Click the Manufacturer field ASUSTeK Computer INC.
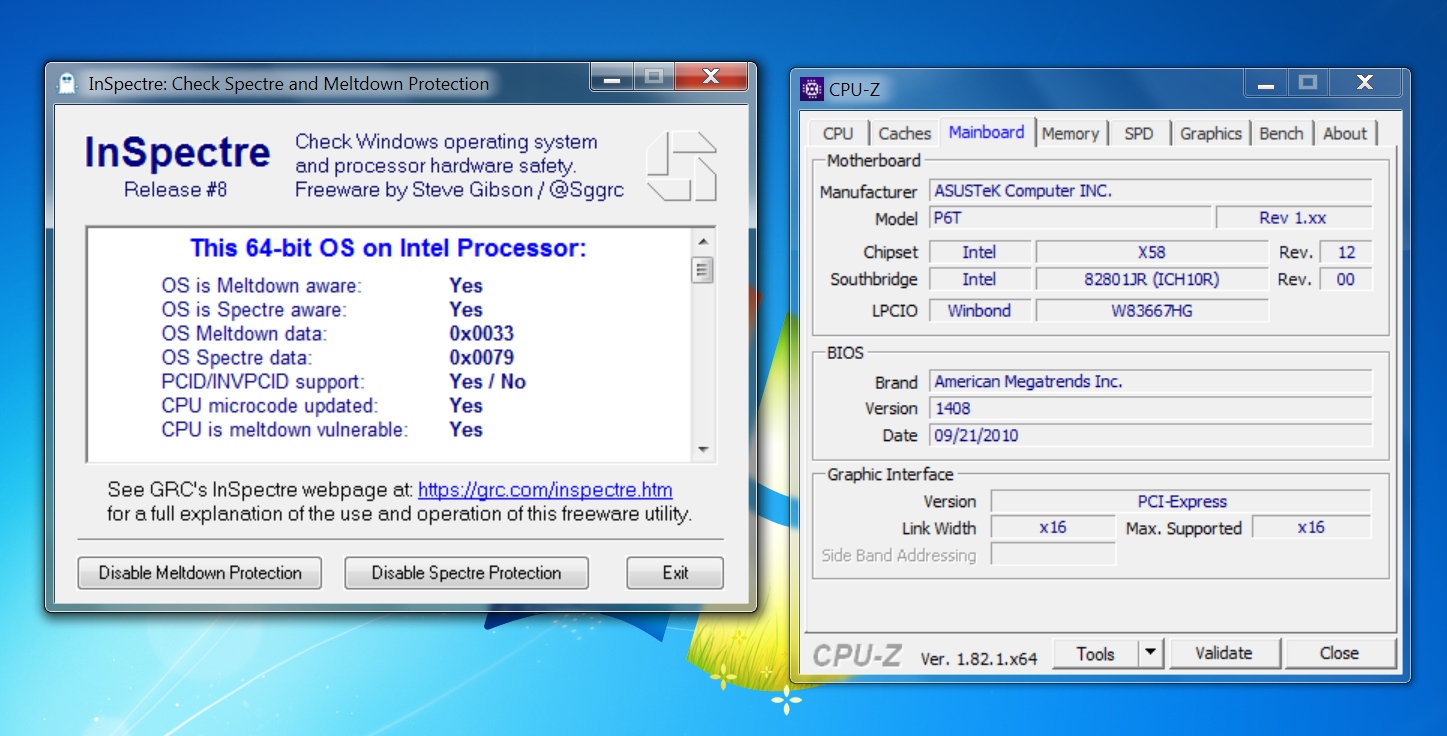Screen dimensions: 1447x736 (1151, 191)
